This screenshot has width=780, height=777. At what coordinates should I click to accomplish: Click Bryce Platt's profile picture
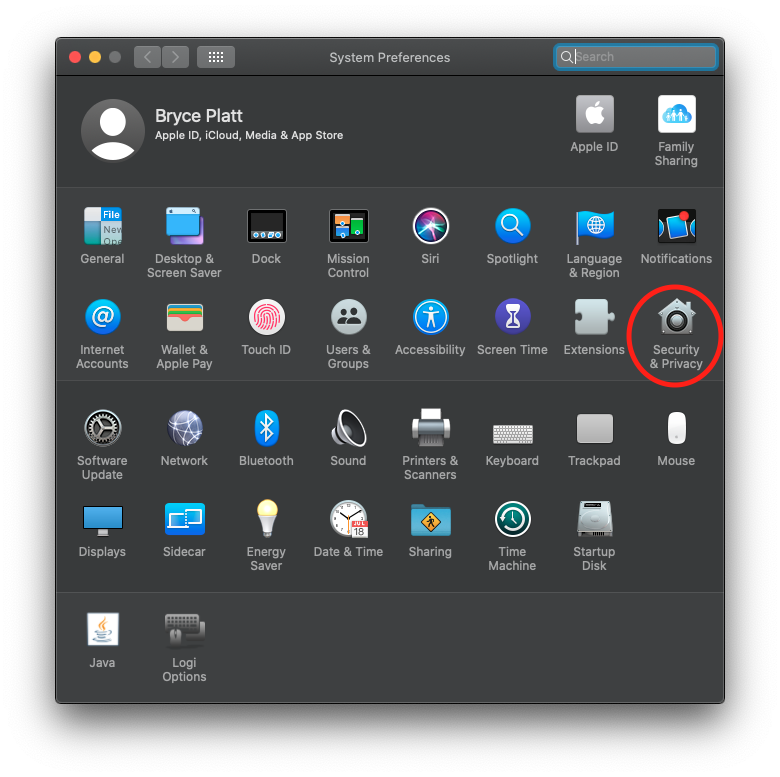click(x=112, y=130)
